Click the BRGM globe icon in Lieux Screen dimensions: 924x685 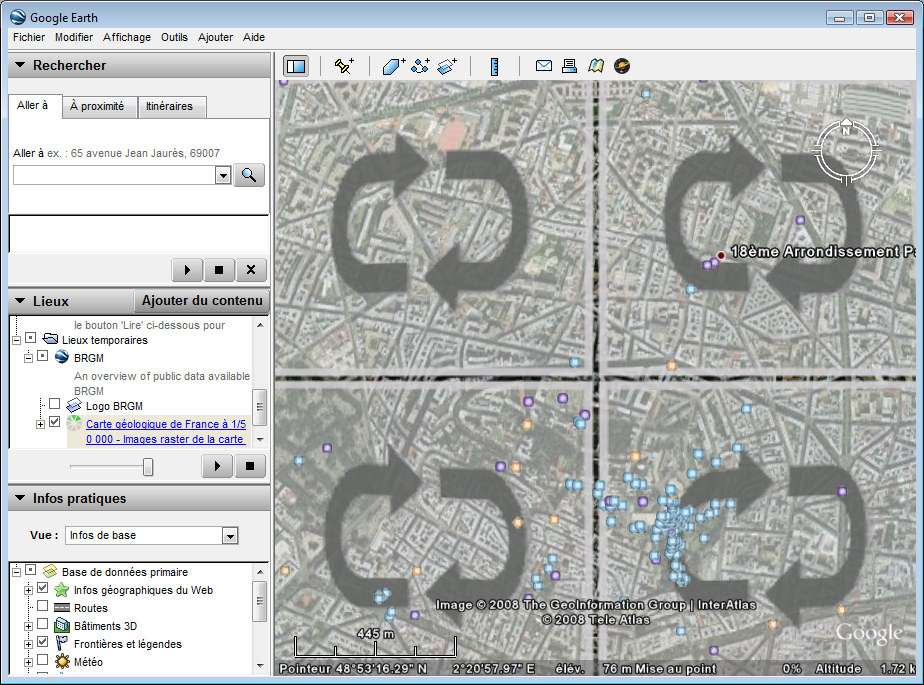point(62,357)
